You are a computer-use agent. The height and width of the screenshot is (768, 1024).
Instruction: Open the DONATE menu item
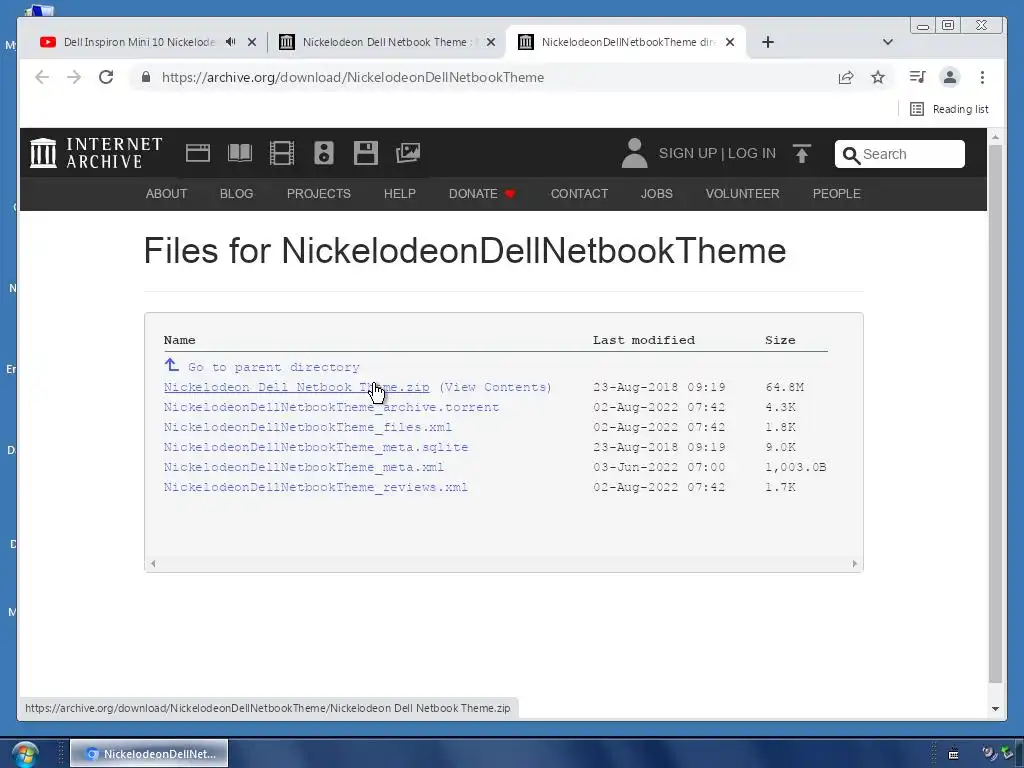(482, 194)
